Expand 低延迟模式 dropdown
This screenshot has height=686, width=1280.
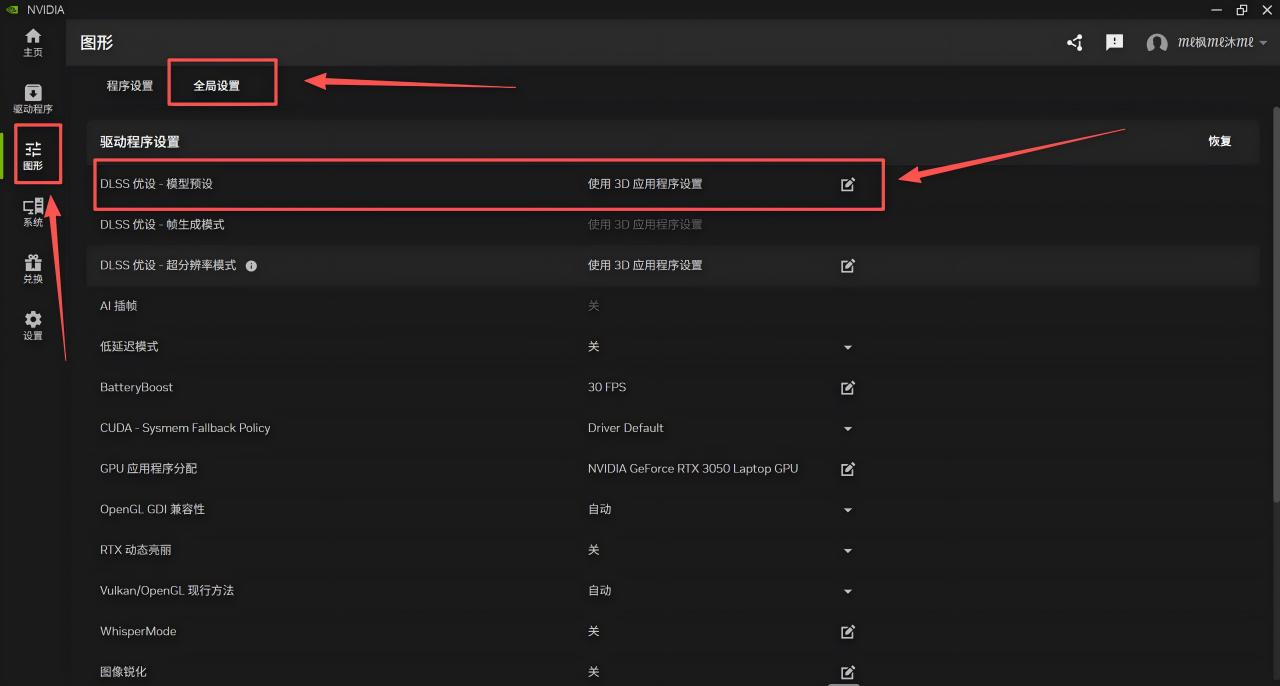click(848, 348)
